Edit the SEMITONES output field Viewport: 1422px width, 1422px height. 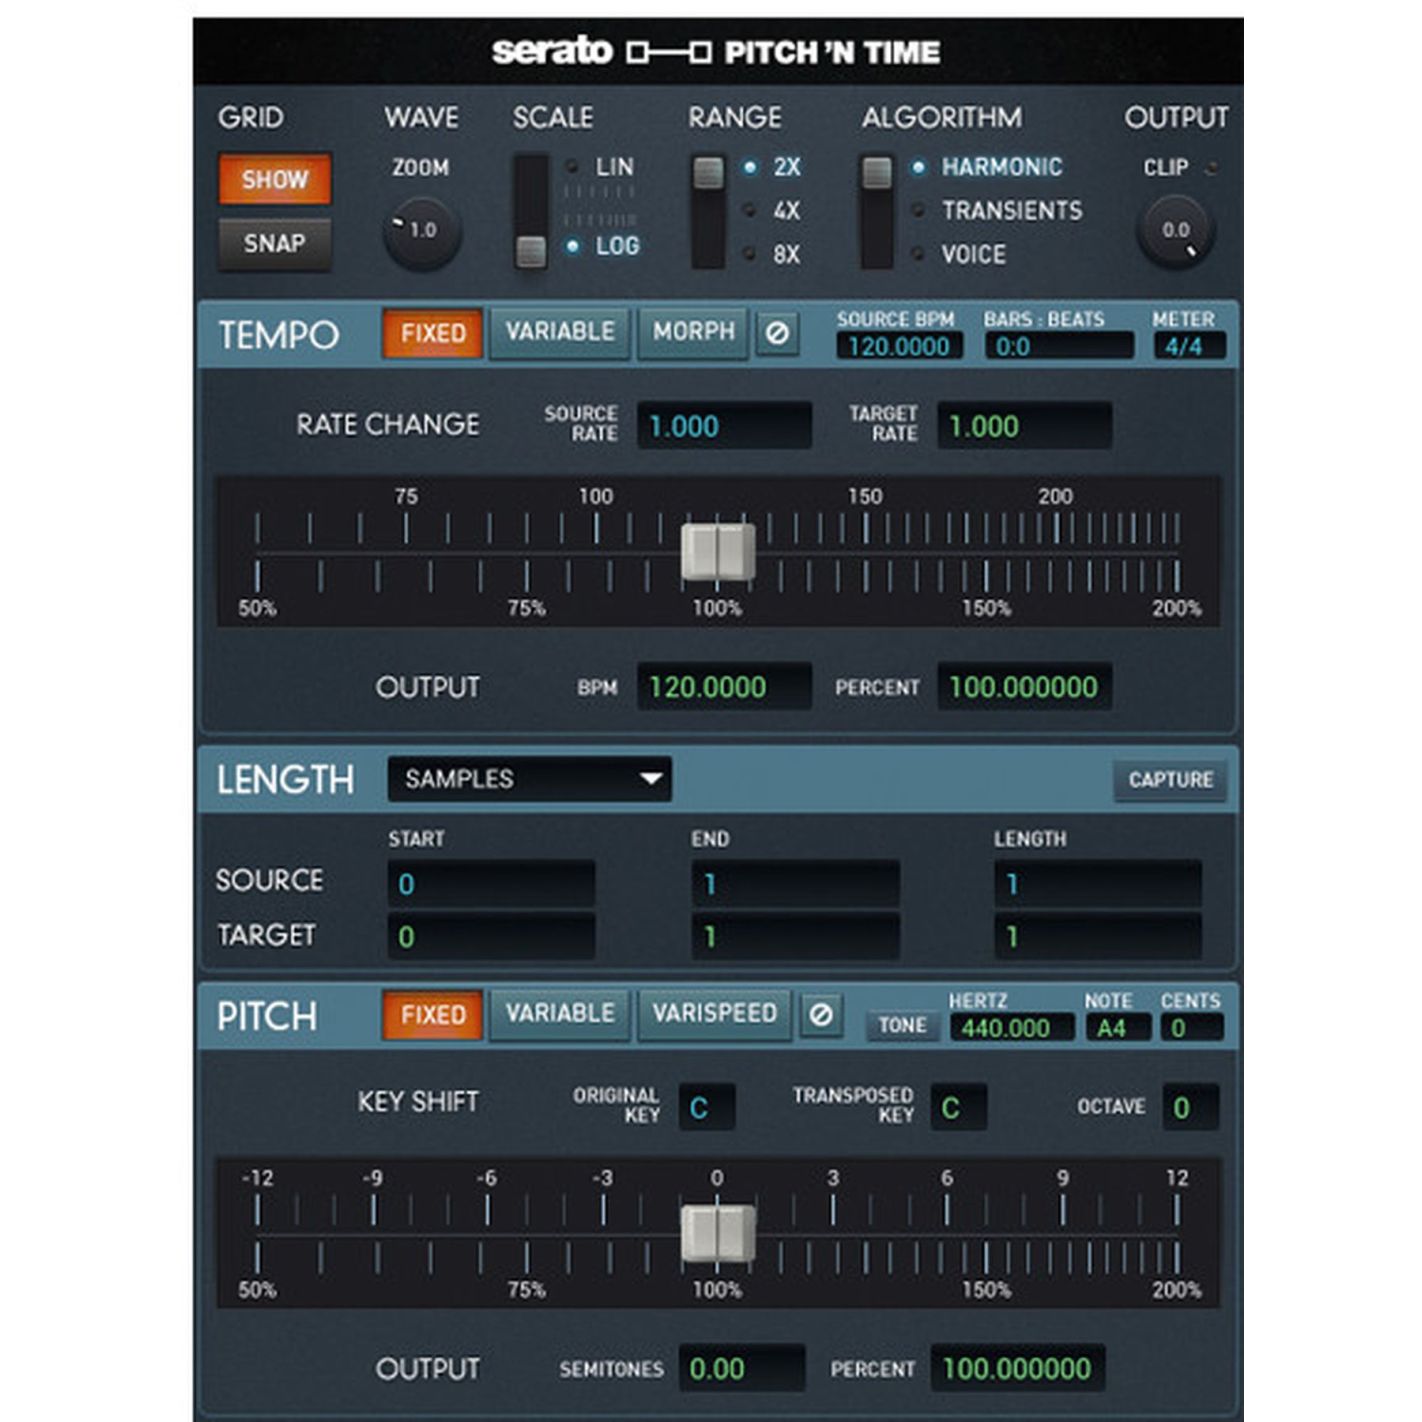point(742,1368)
